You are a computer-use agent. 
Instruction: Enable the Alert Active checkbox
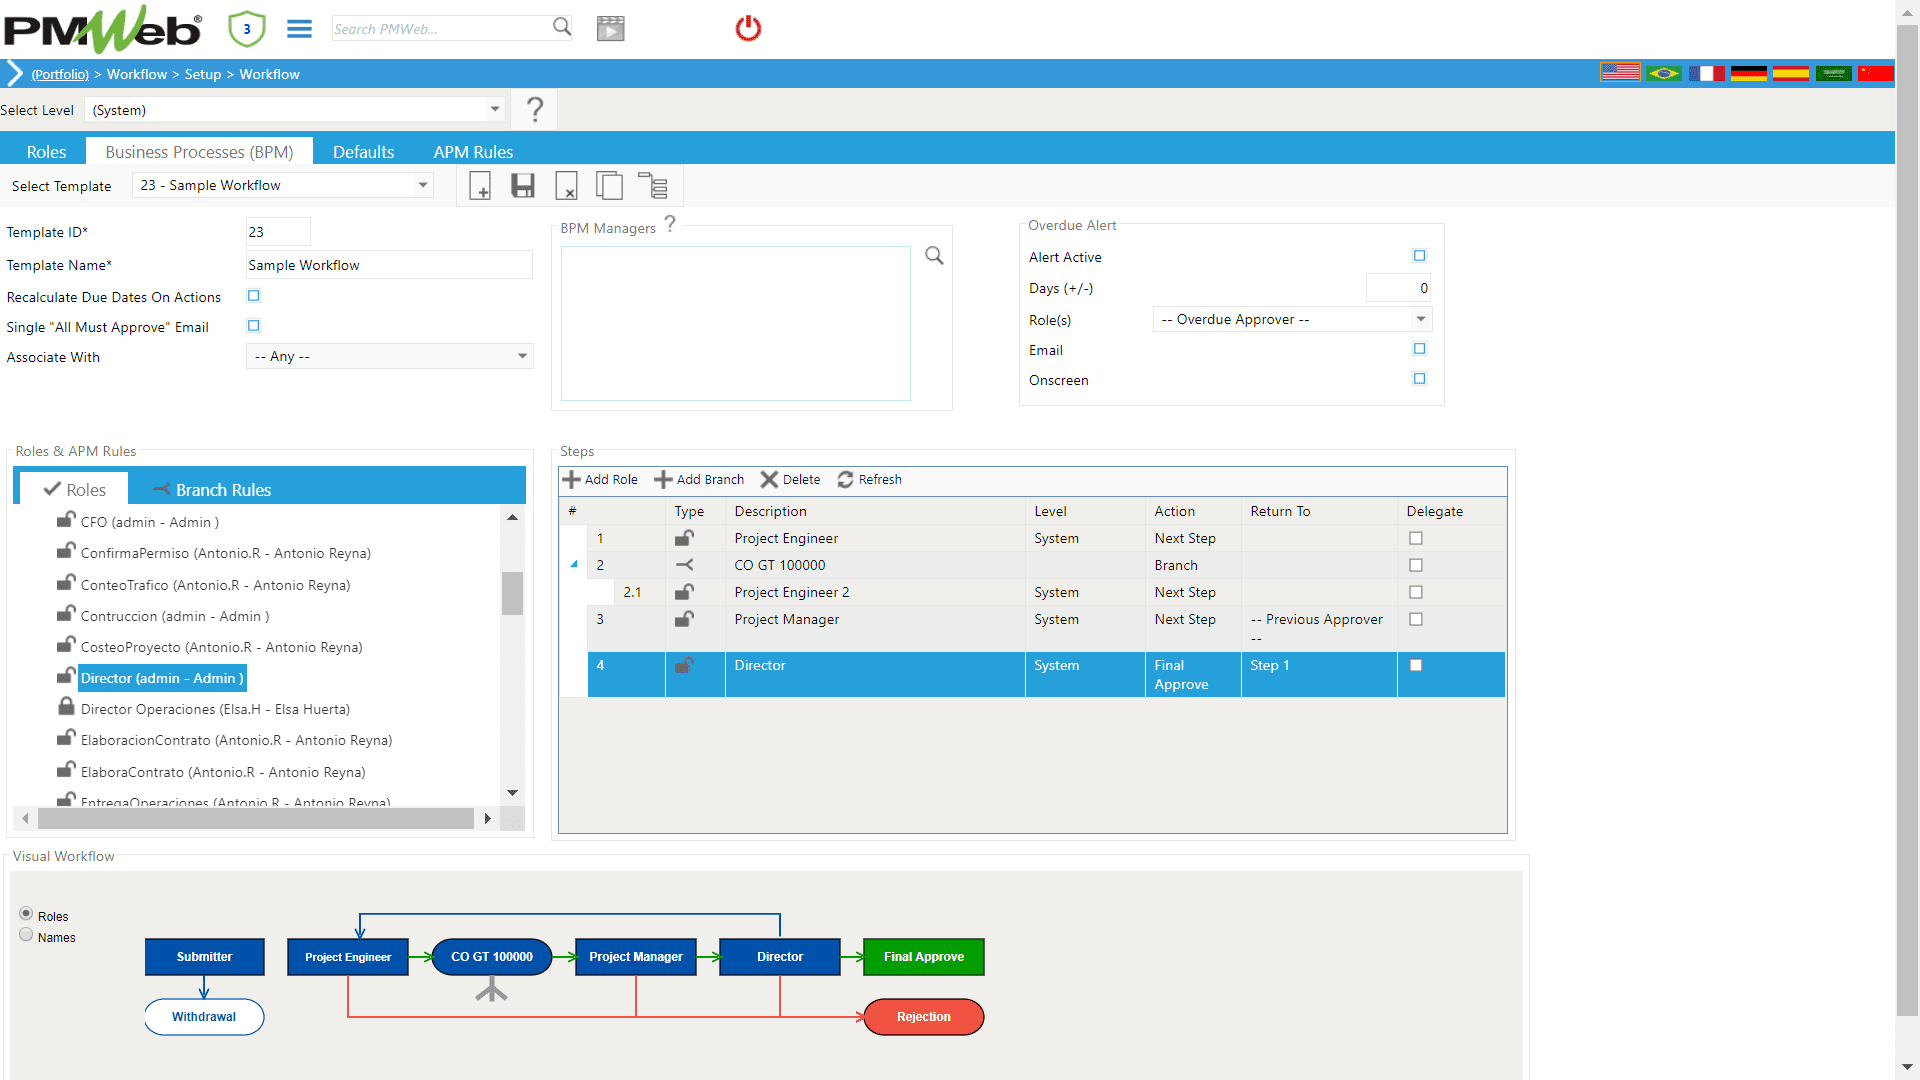[x=1419, y=256]
